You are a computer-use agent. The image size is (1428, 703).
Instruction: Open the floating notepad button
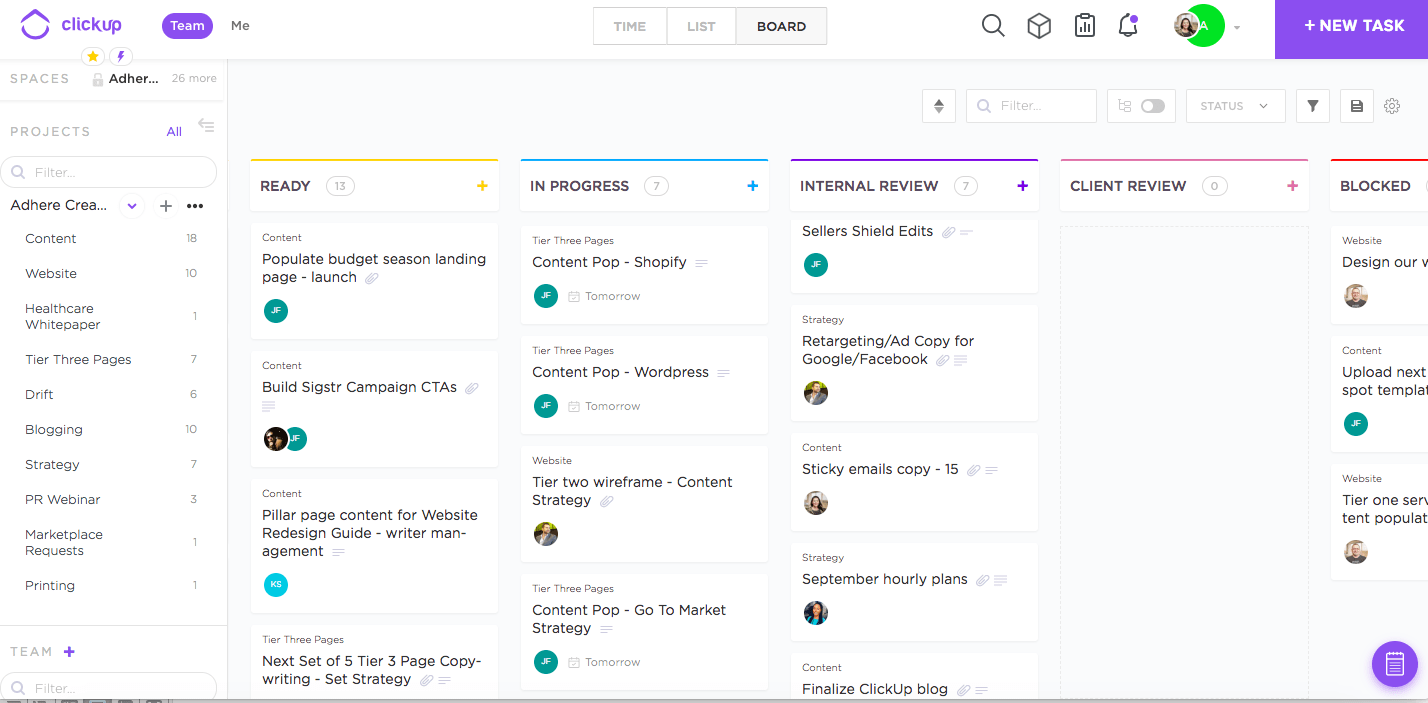1395,663
